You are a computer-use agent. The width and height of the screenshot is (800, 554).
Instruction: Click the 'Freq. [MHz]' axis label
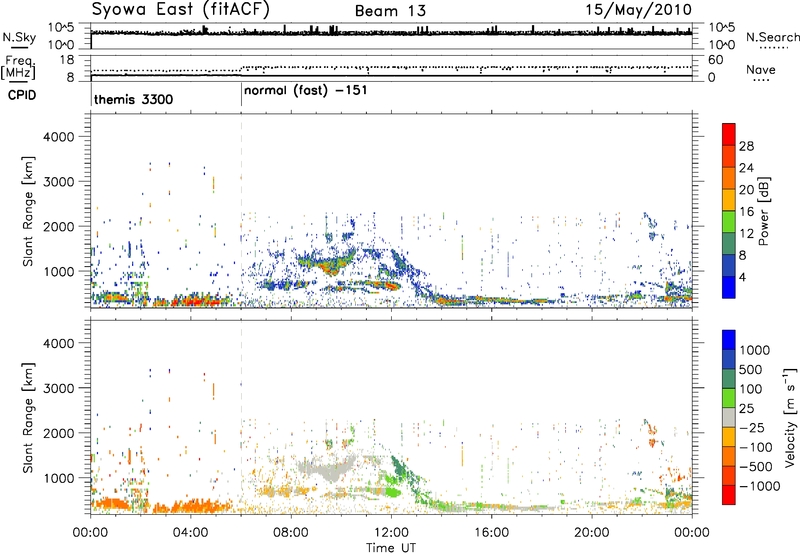click(19, 68)
